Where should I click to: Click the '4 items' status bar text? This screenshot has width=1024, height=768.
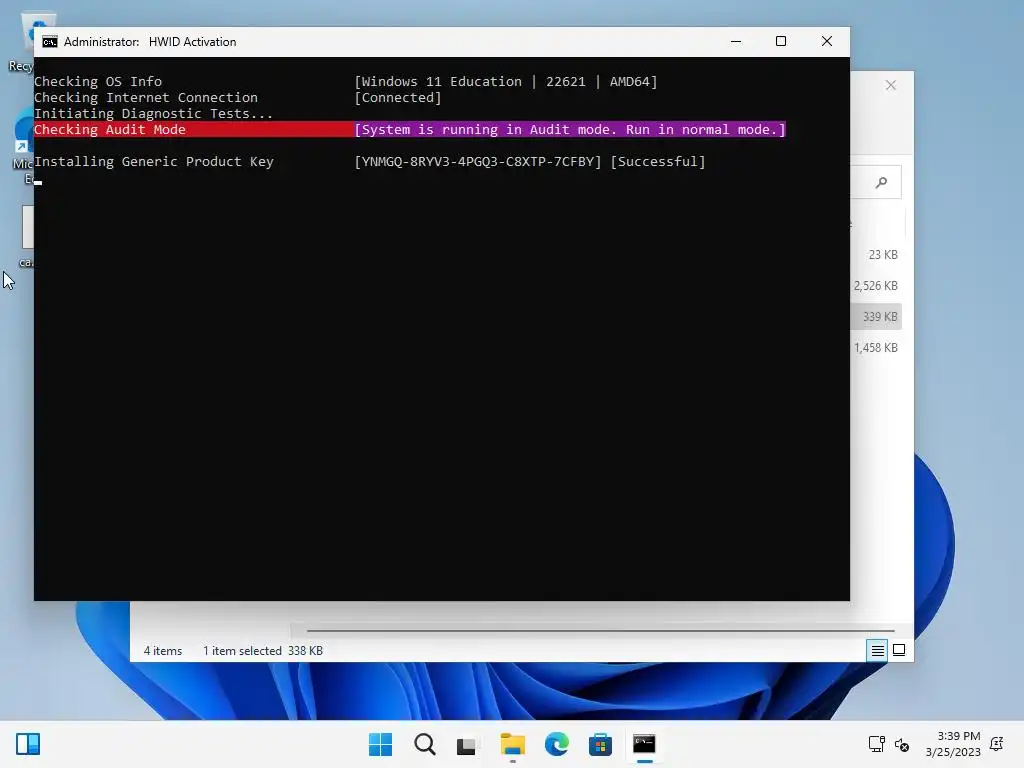(x=163, y=651)
